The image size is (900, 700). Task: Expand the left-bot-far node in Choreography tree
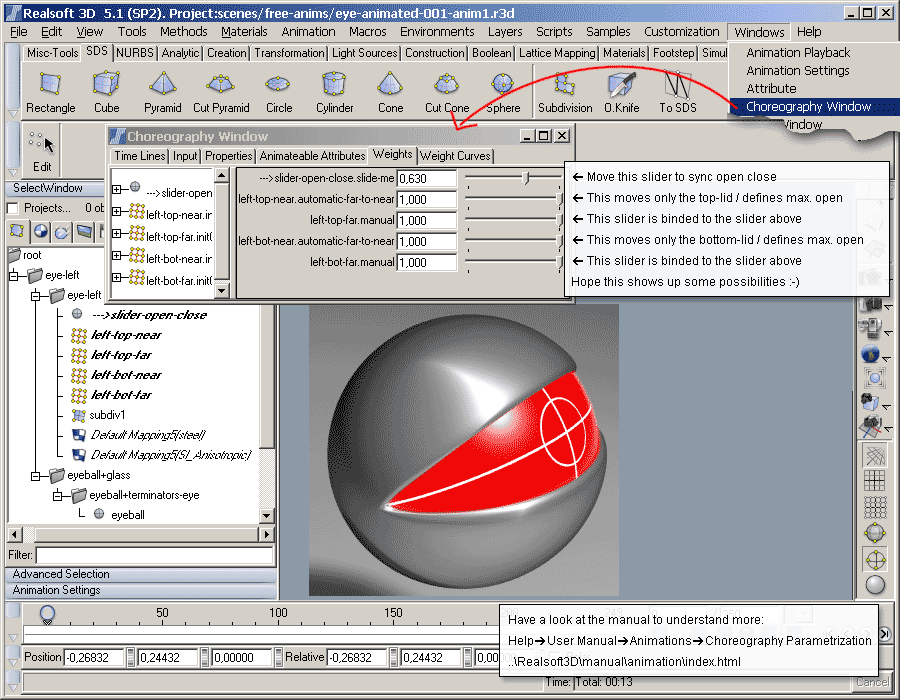117,278
